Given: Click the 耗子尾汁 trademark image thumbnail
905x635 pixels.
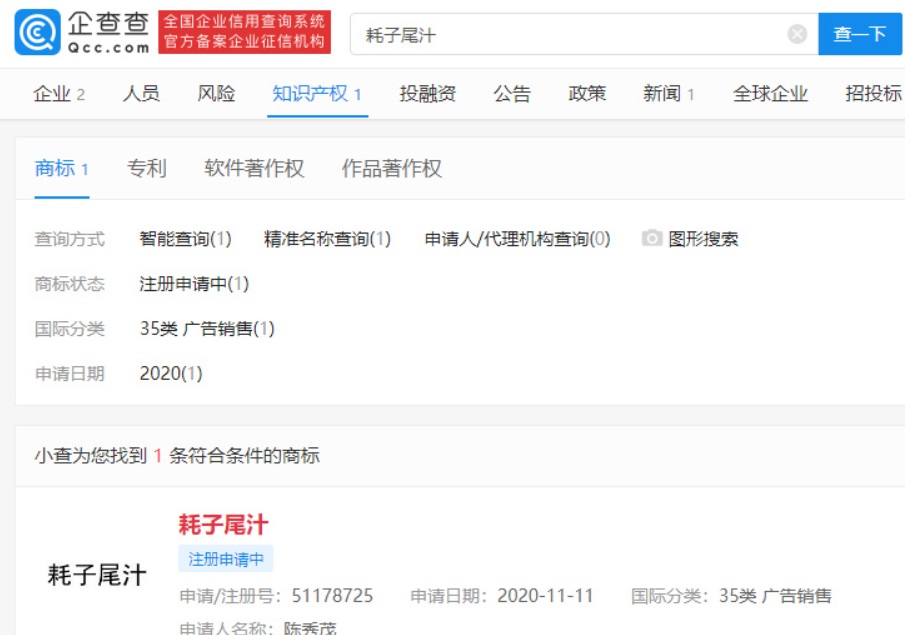Looking at the screenshot, I should tap(97, 575).
